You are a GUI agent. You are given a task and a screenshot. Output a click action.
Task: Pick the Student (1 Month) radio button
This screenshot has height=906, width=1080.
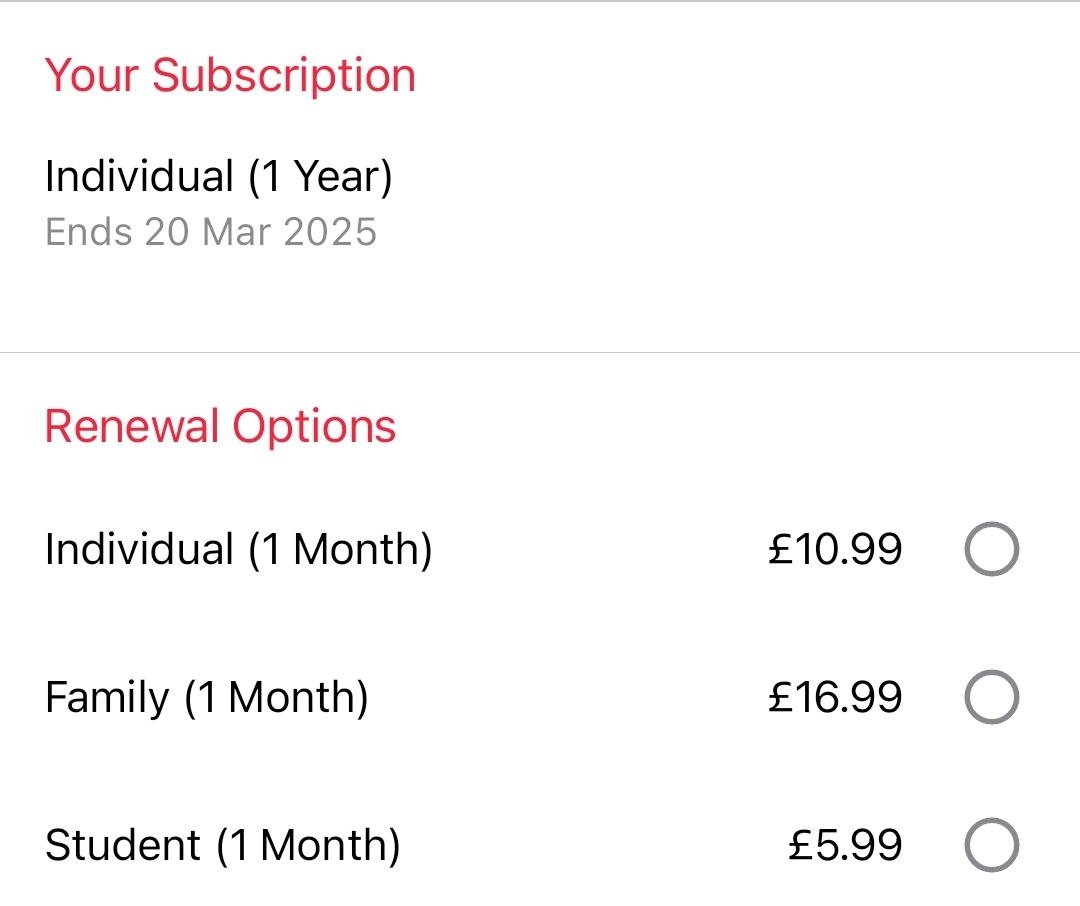point(991,845)
